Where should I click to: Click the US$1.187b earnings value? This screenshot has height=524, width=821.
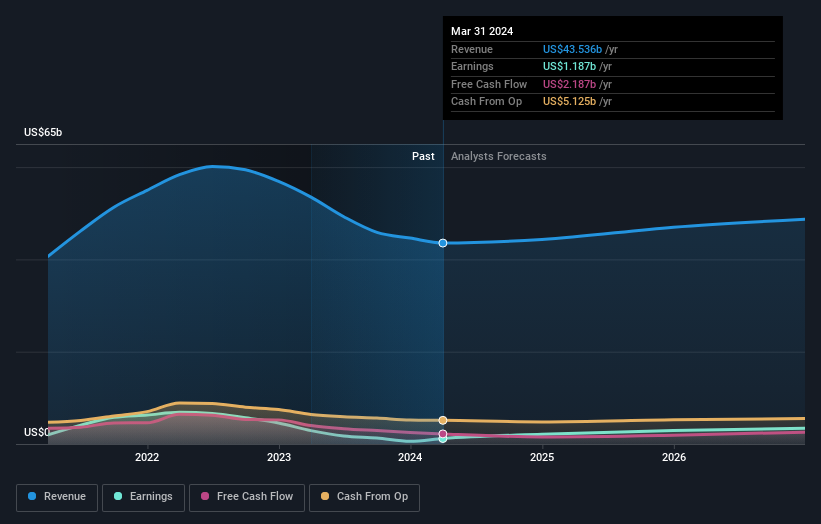(569, 66)
